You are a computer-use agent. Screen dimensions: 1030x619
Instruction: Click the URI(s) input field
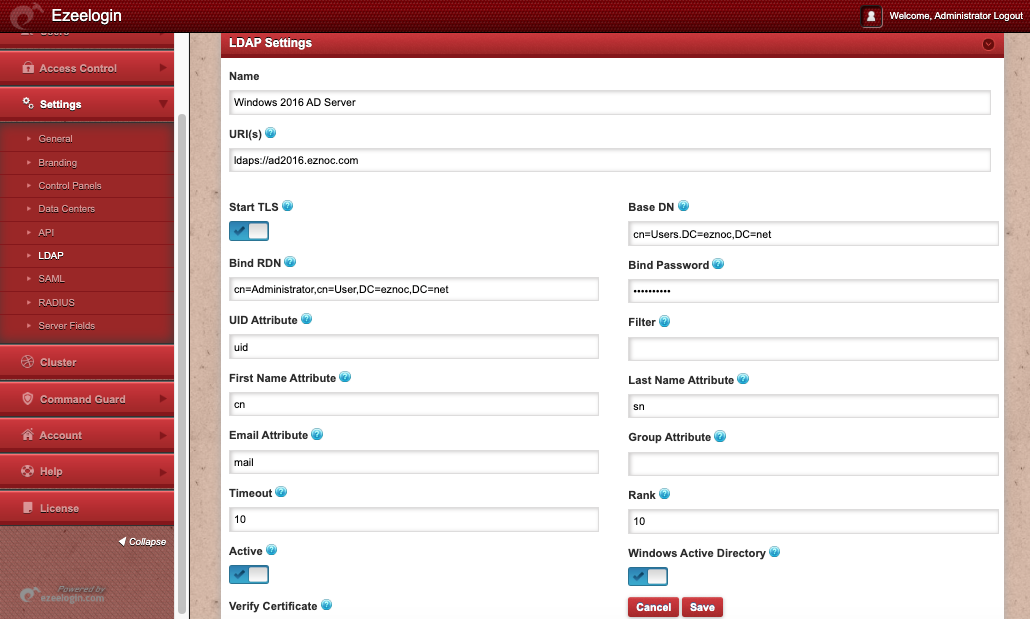click(x=610, y=160)
